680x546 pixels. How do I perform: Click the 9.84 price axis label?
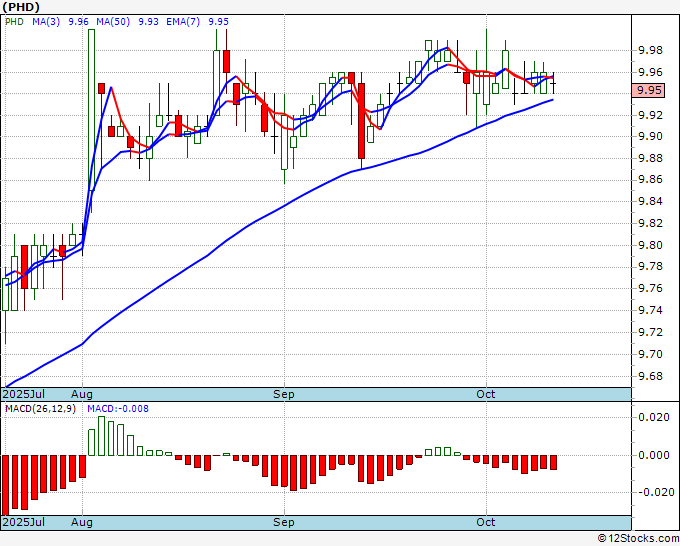(x=651, y=201)
